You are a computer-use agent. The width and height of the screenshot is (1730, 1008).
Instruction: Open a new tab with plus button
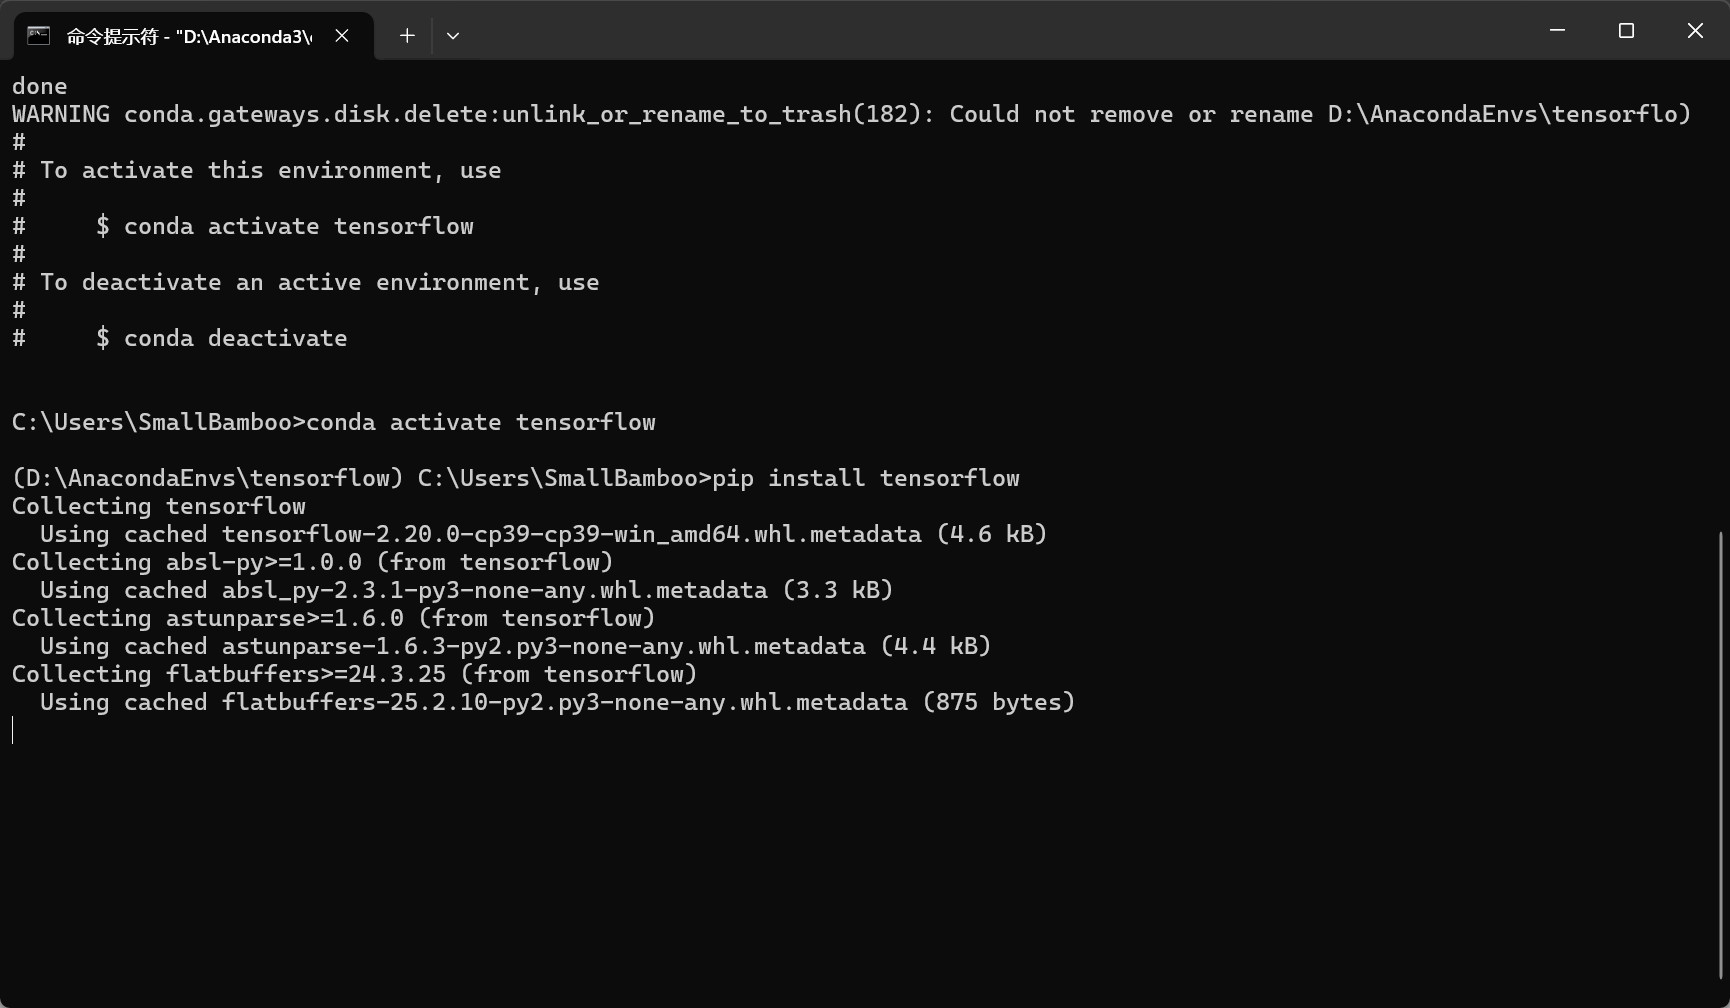(x=407, y=36)
